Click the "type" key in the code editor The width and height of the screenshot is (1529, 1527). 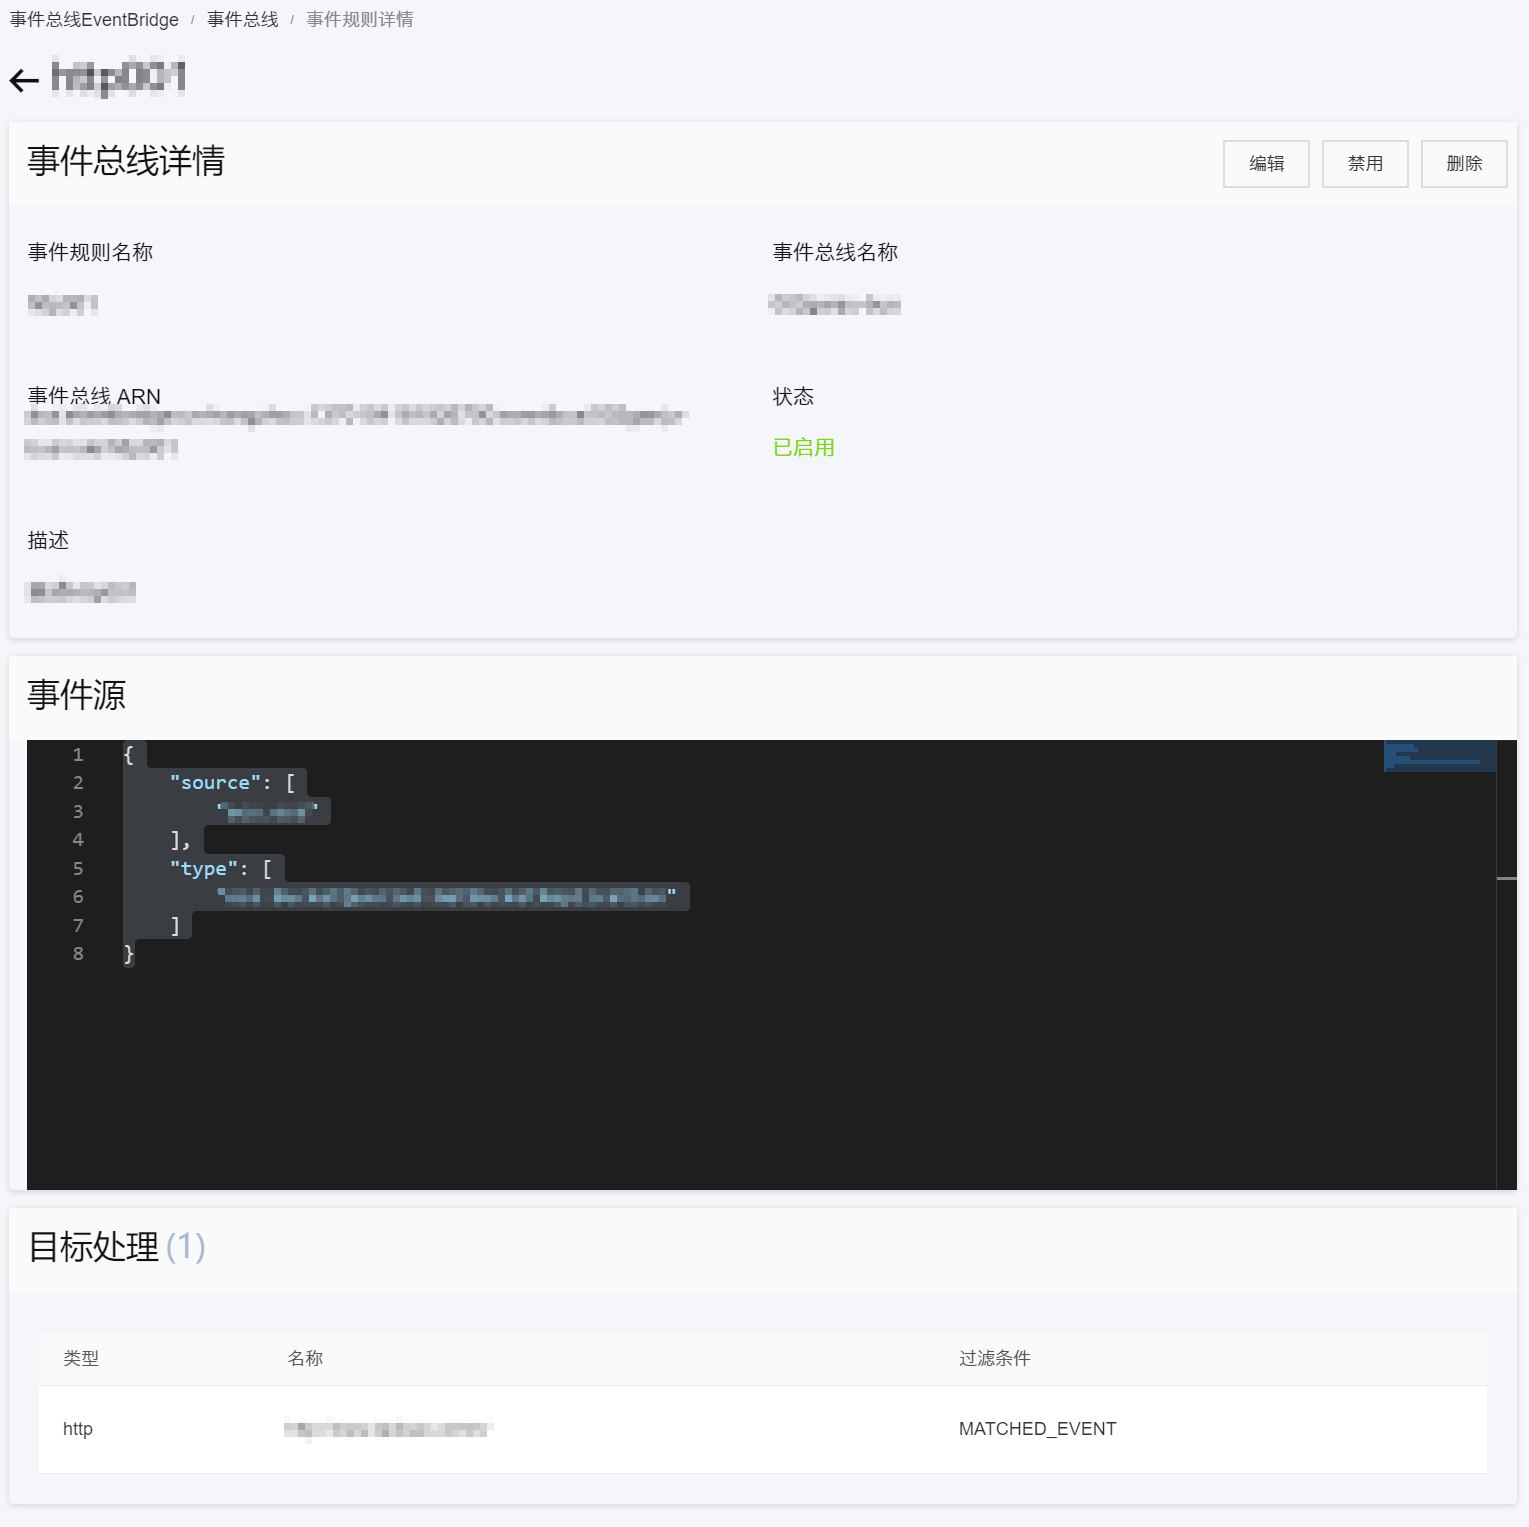pyautogui.click(x=204, y=869)
